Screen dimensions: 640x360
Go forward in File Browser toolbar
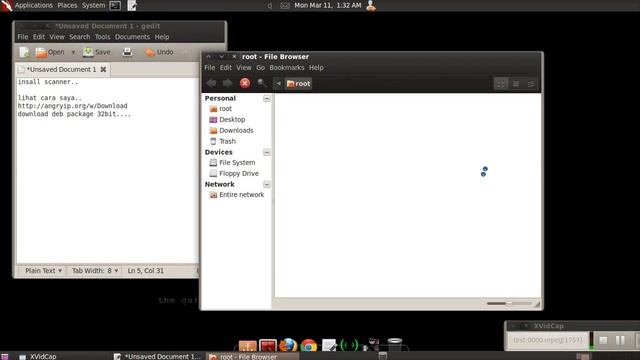click(x=227, y=83)
